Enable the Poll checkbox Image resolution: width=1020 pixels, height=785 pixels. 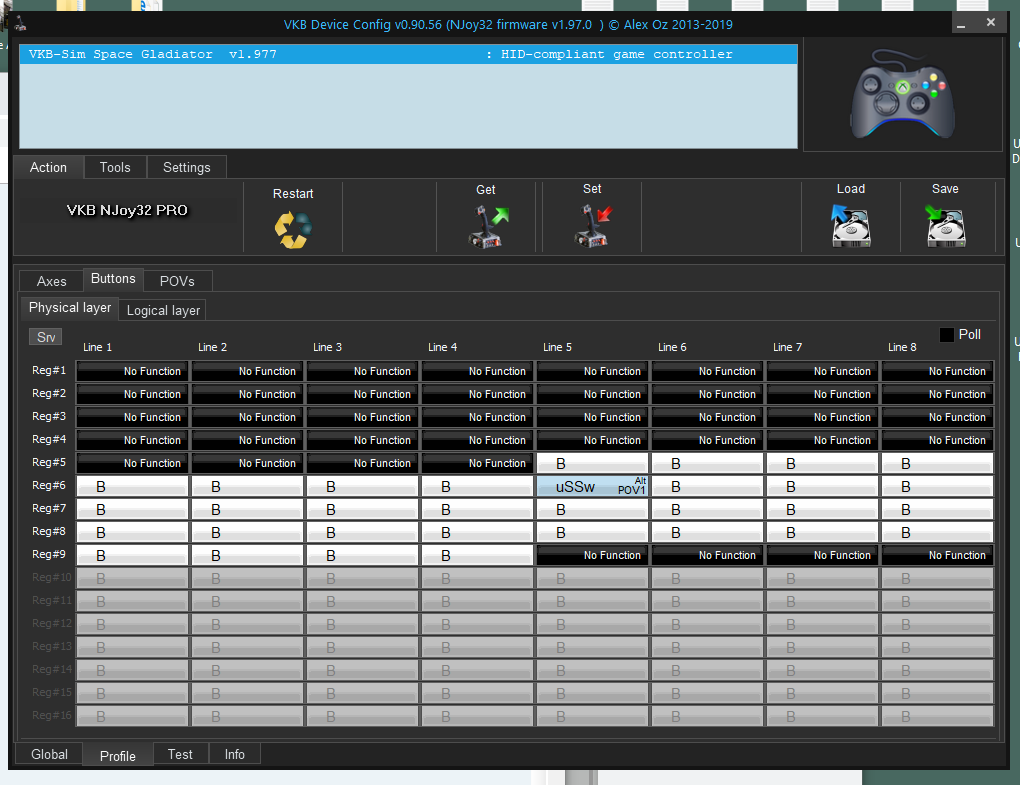click(946, 335)
